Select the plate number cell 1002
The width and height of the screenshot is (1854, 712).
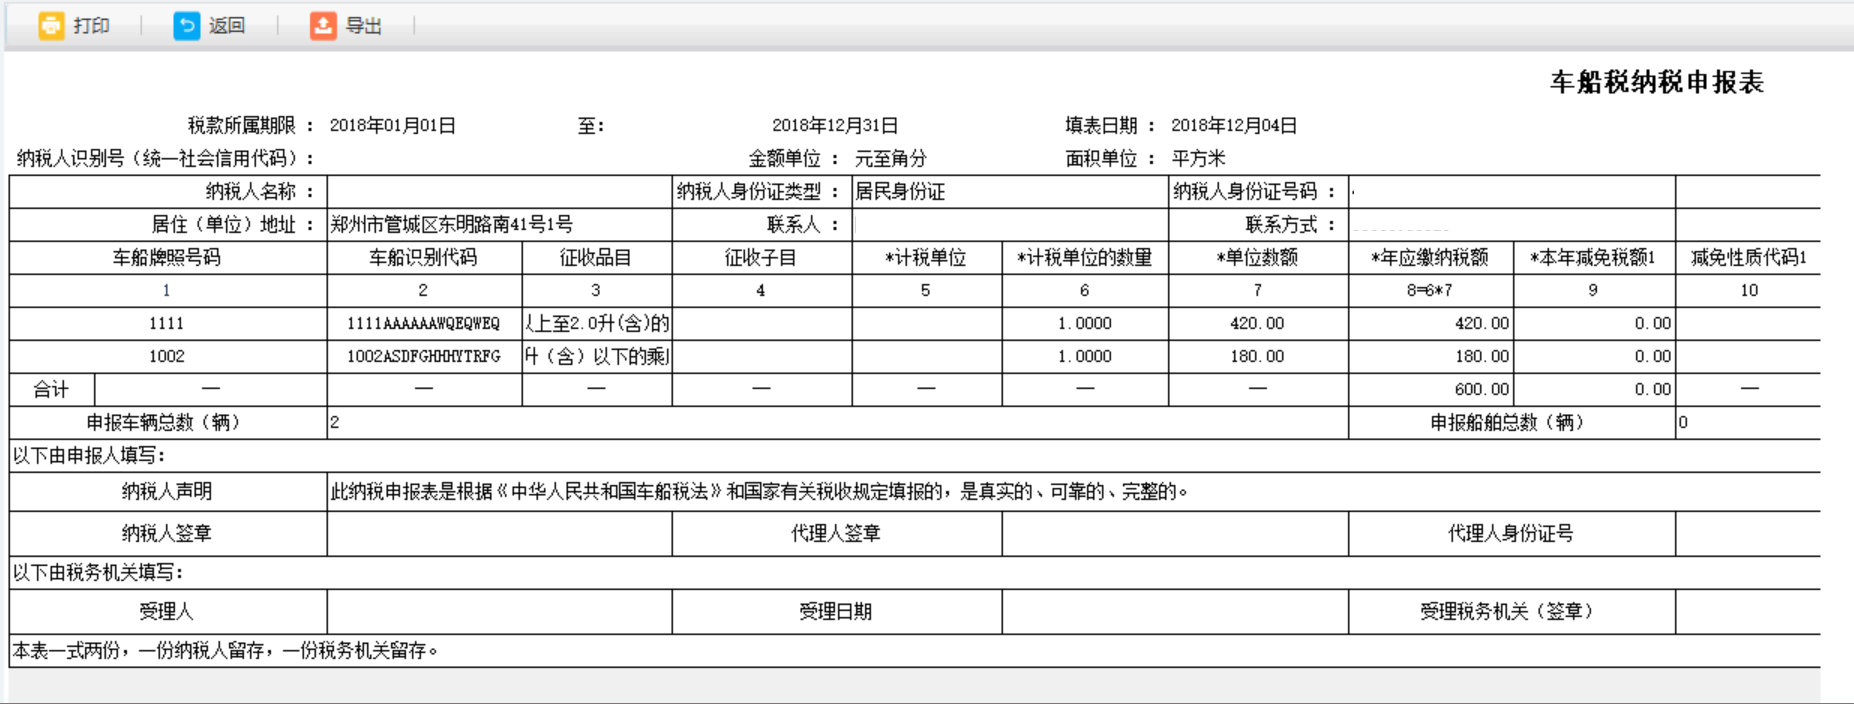(x=167, y=356)
